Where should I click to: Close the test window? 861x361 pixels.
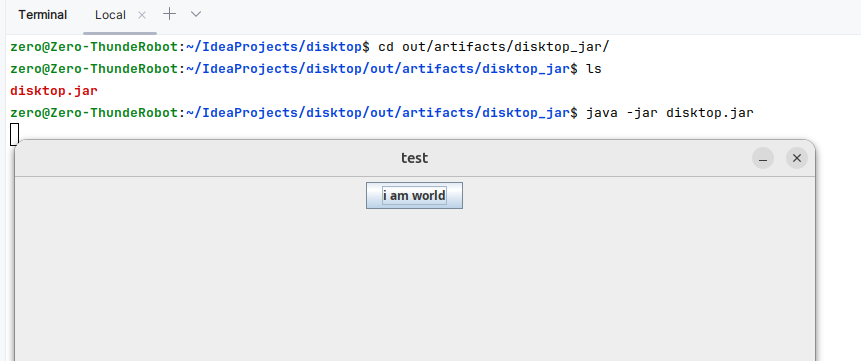click(x=797, y=158)
